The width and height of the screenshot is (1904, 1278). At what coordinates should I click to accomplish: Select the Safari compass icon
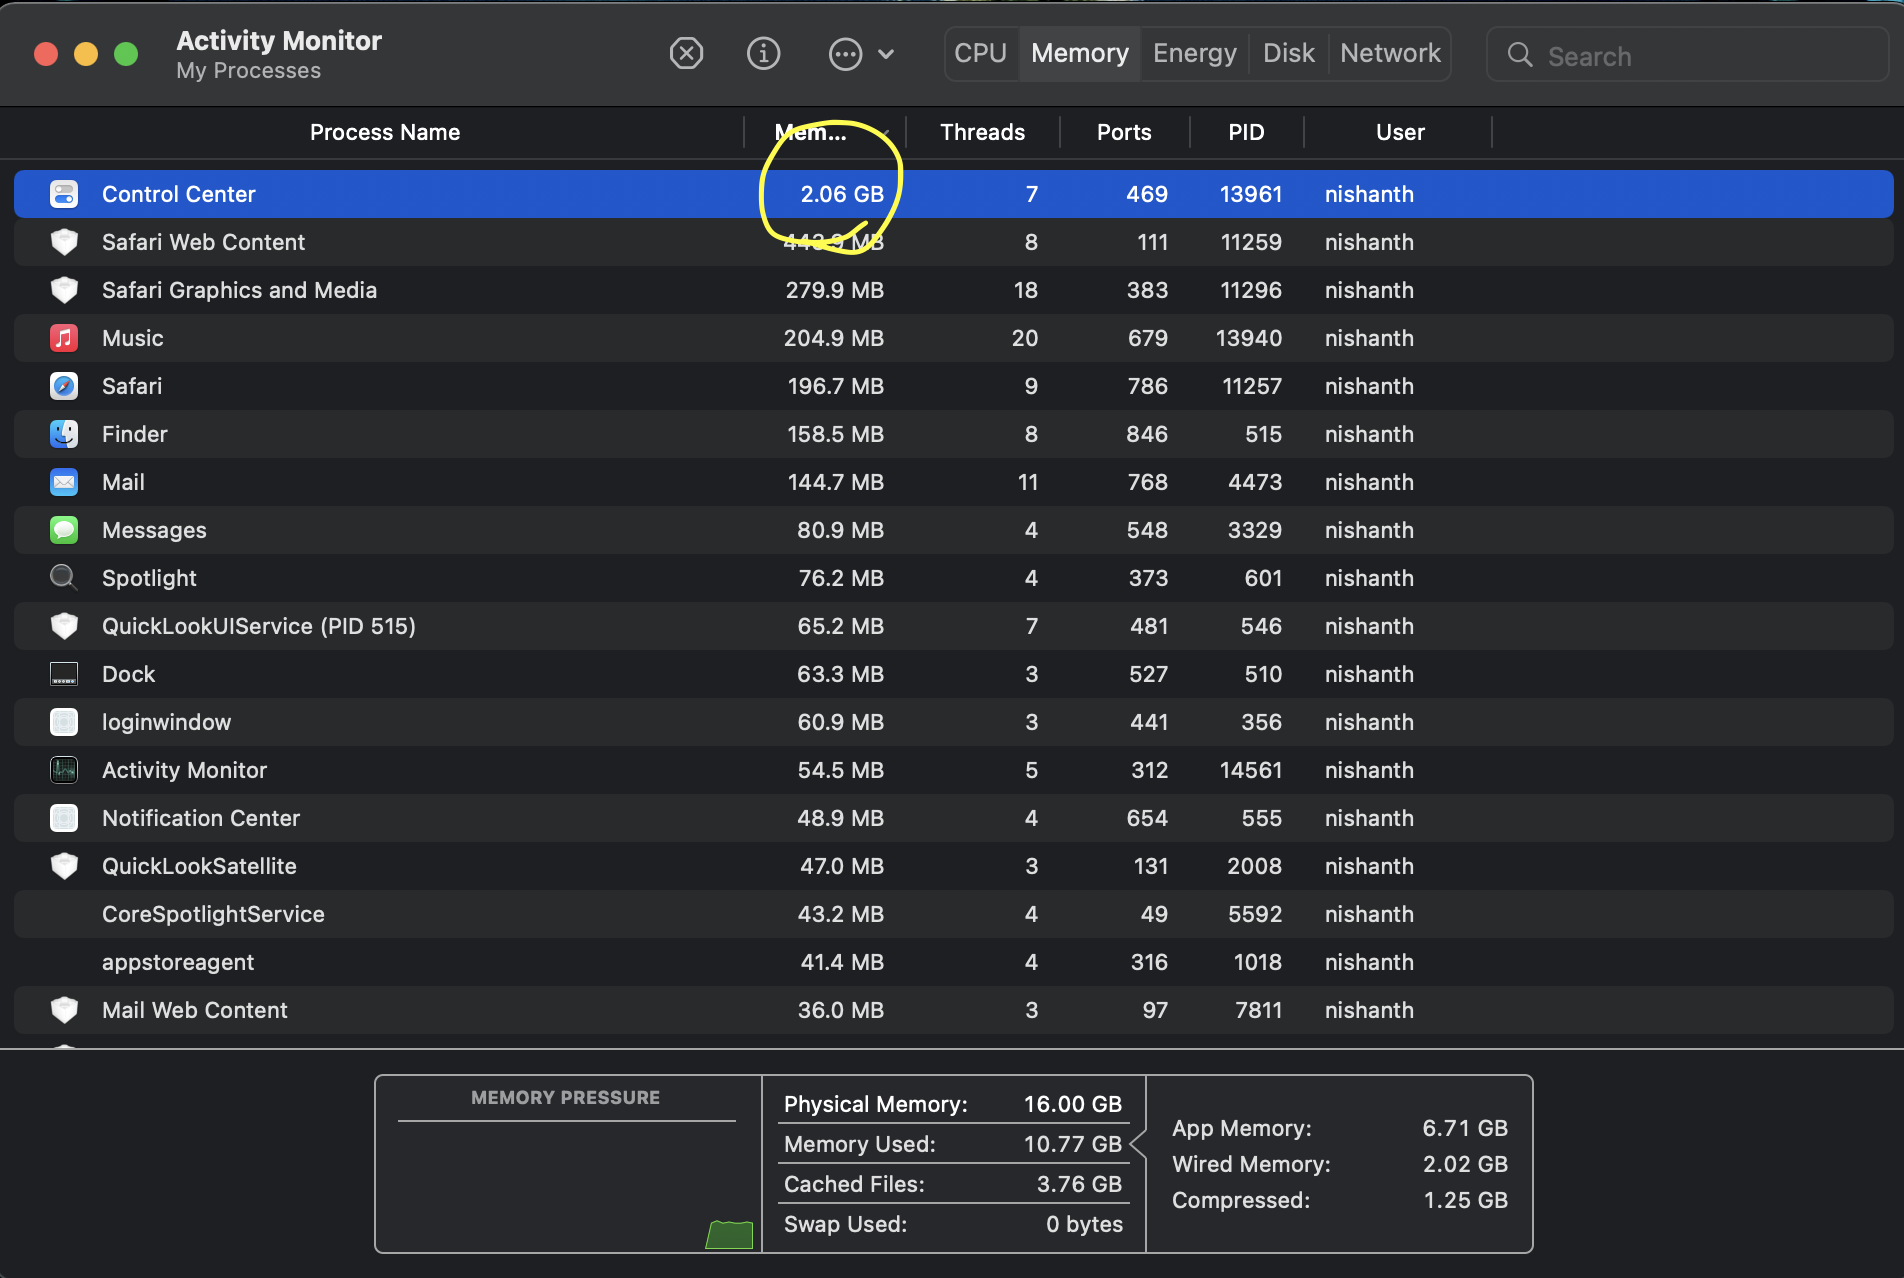point(64,386)
